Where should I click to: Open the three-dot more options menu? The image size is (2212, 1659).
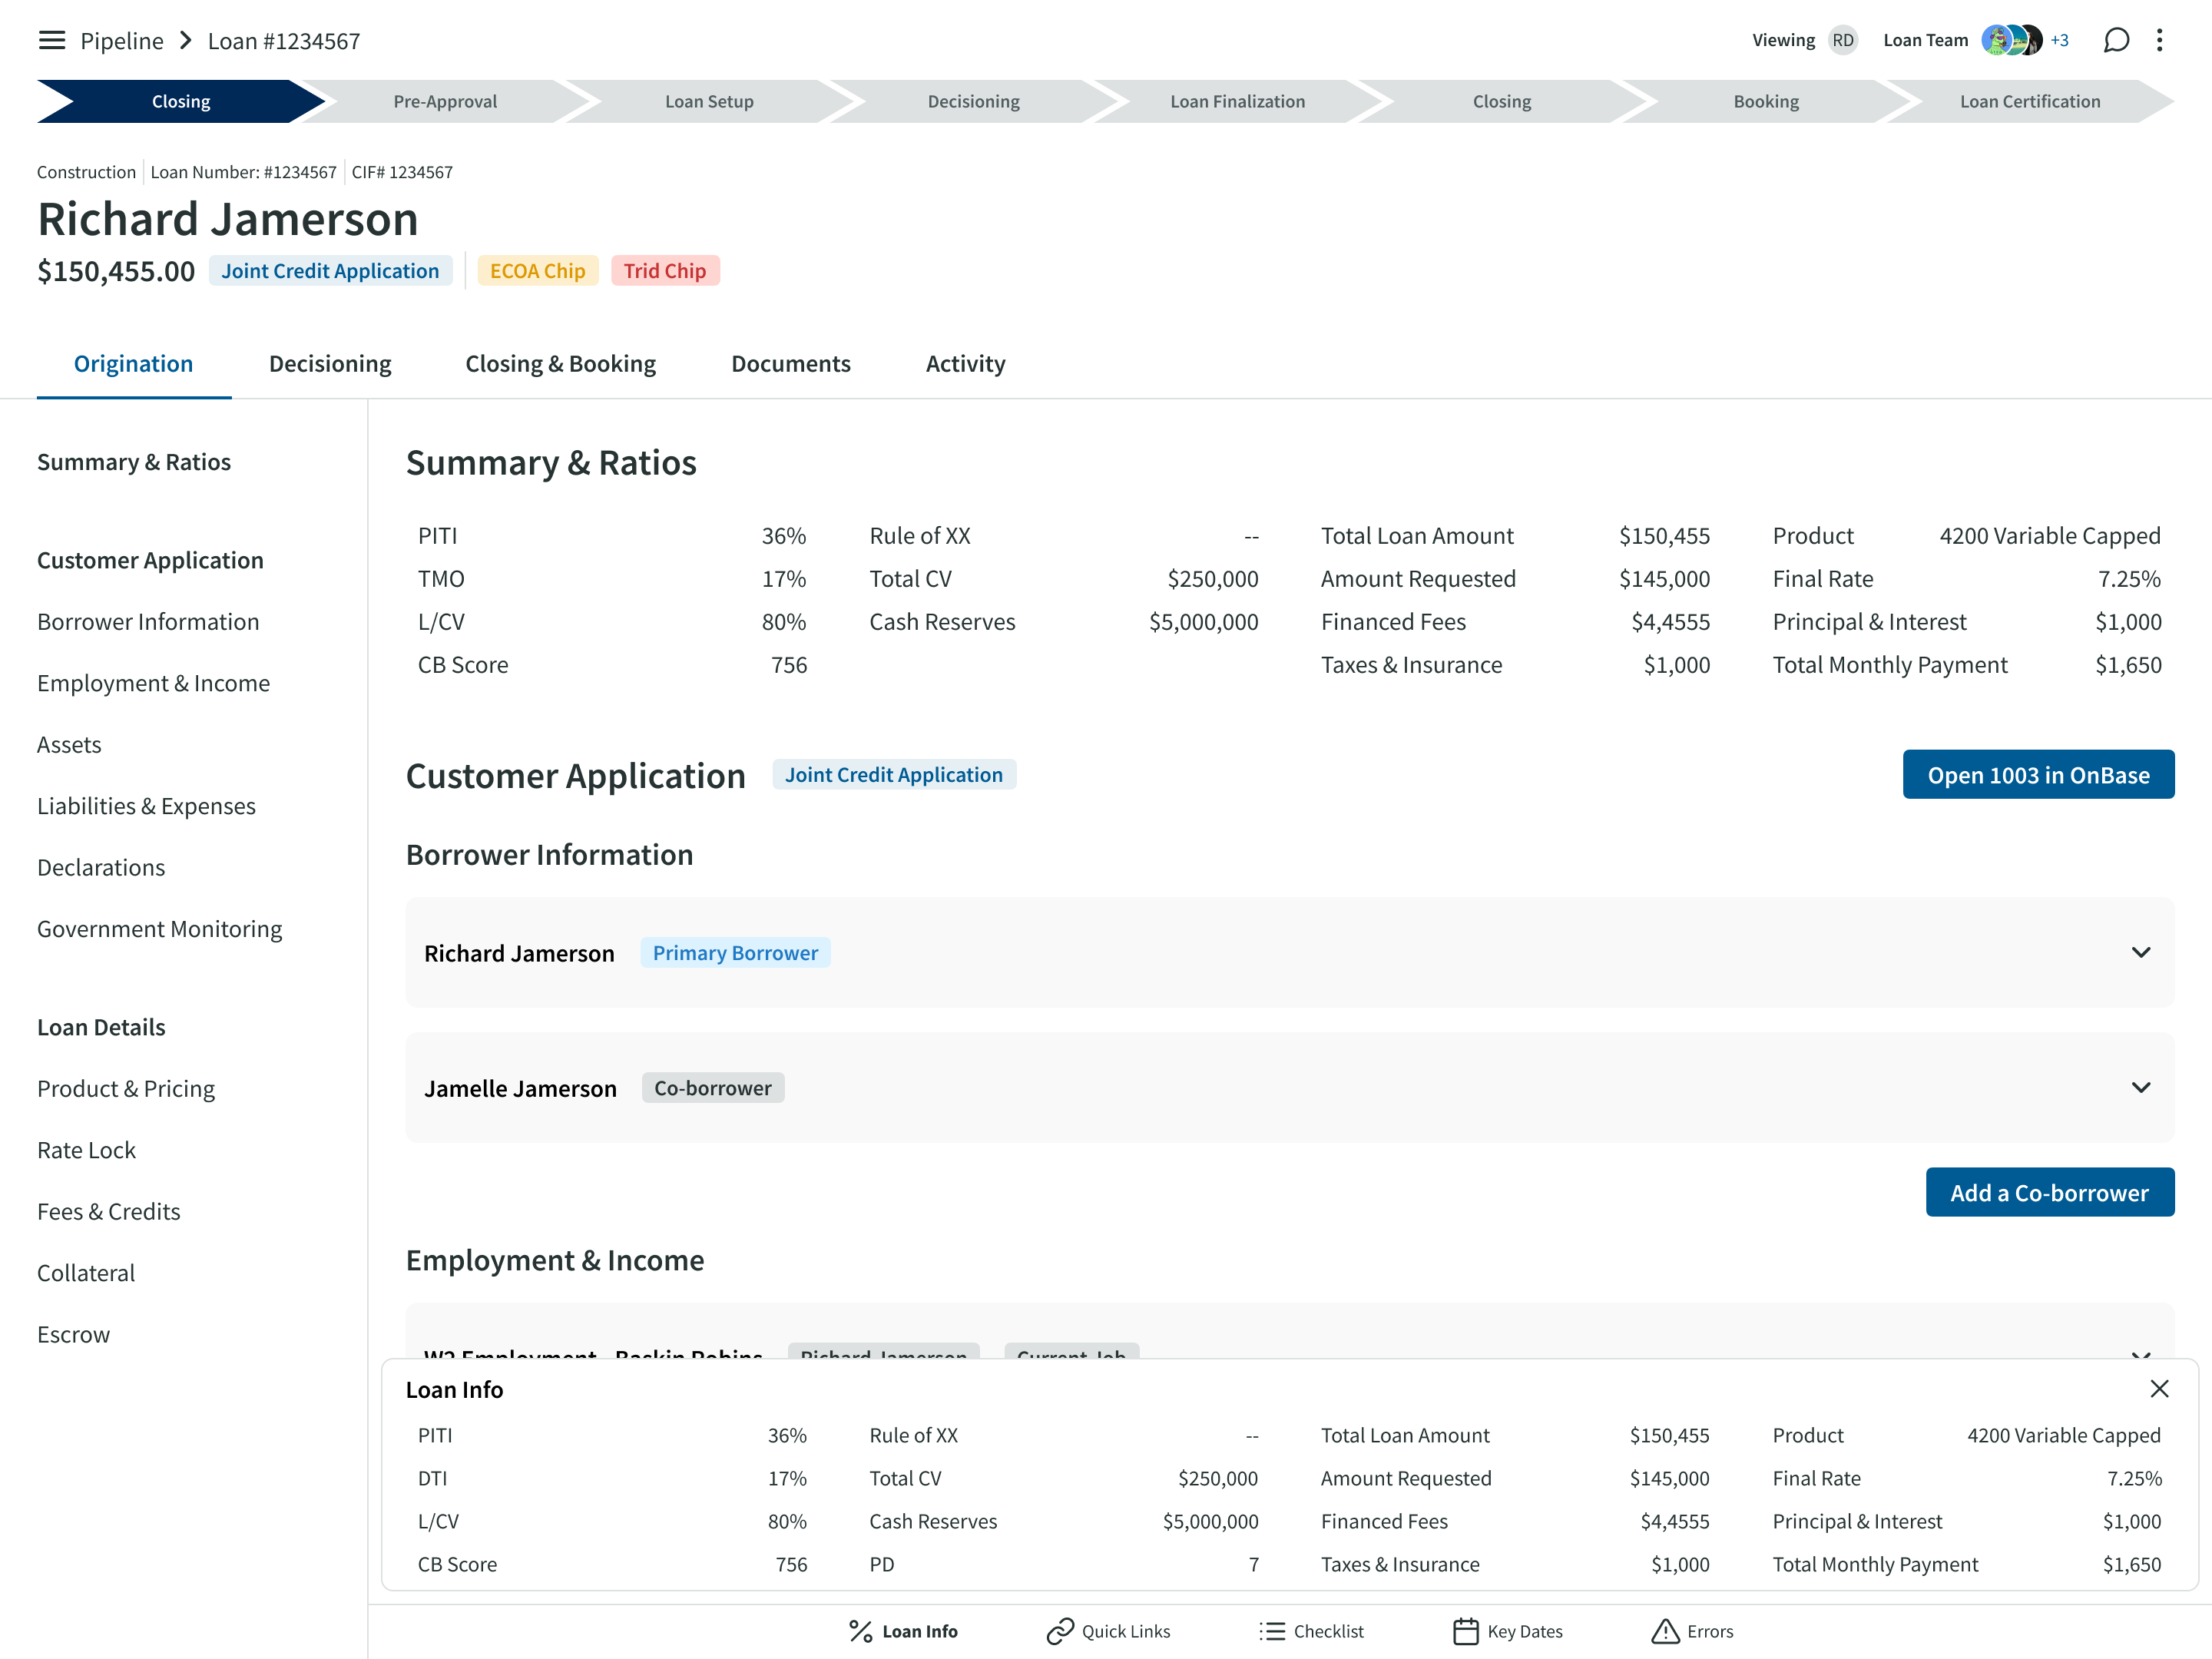pyautogui.click(x=2159, y=40)
